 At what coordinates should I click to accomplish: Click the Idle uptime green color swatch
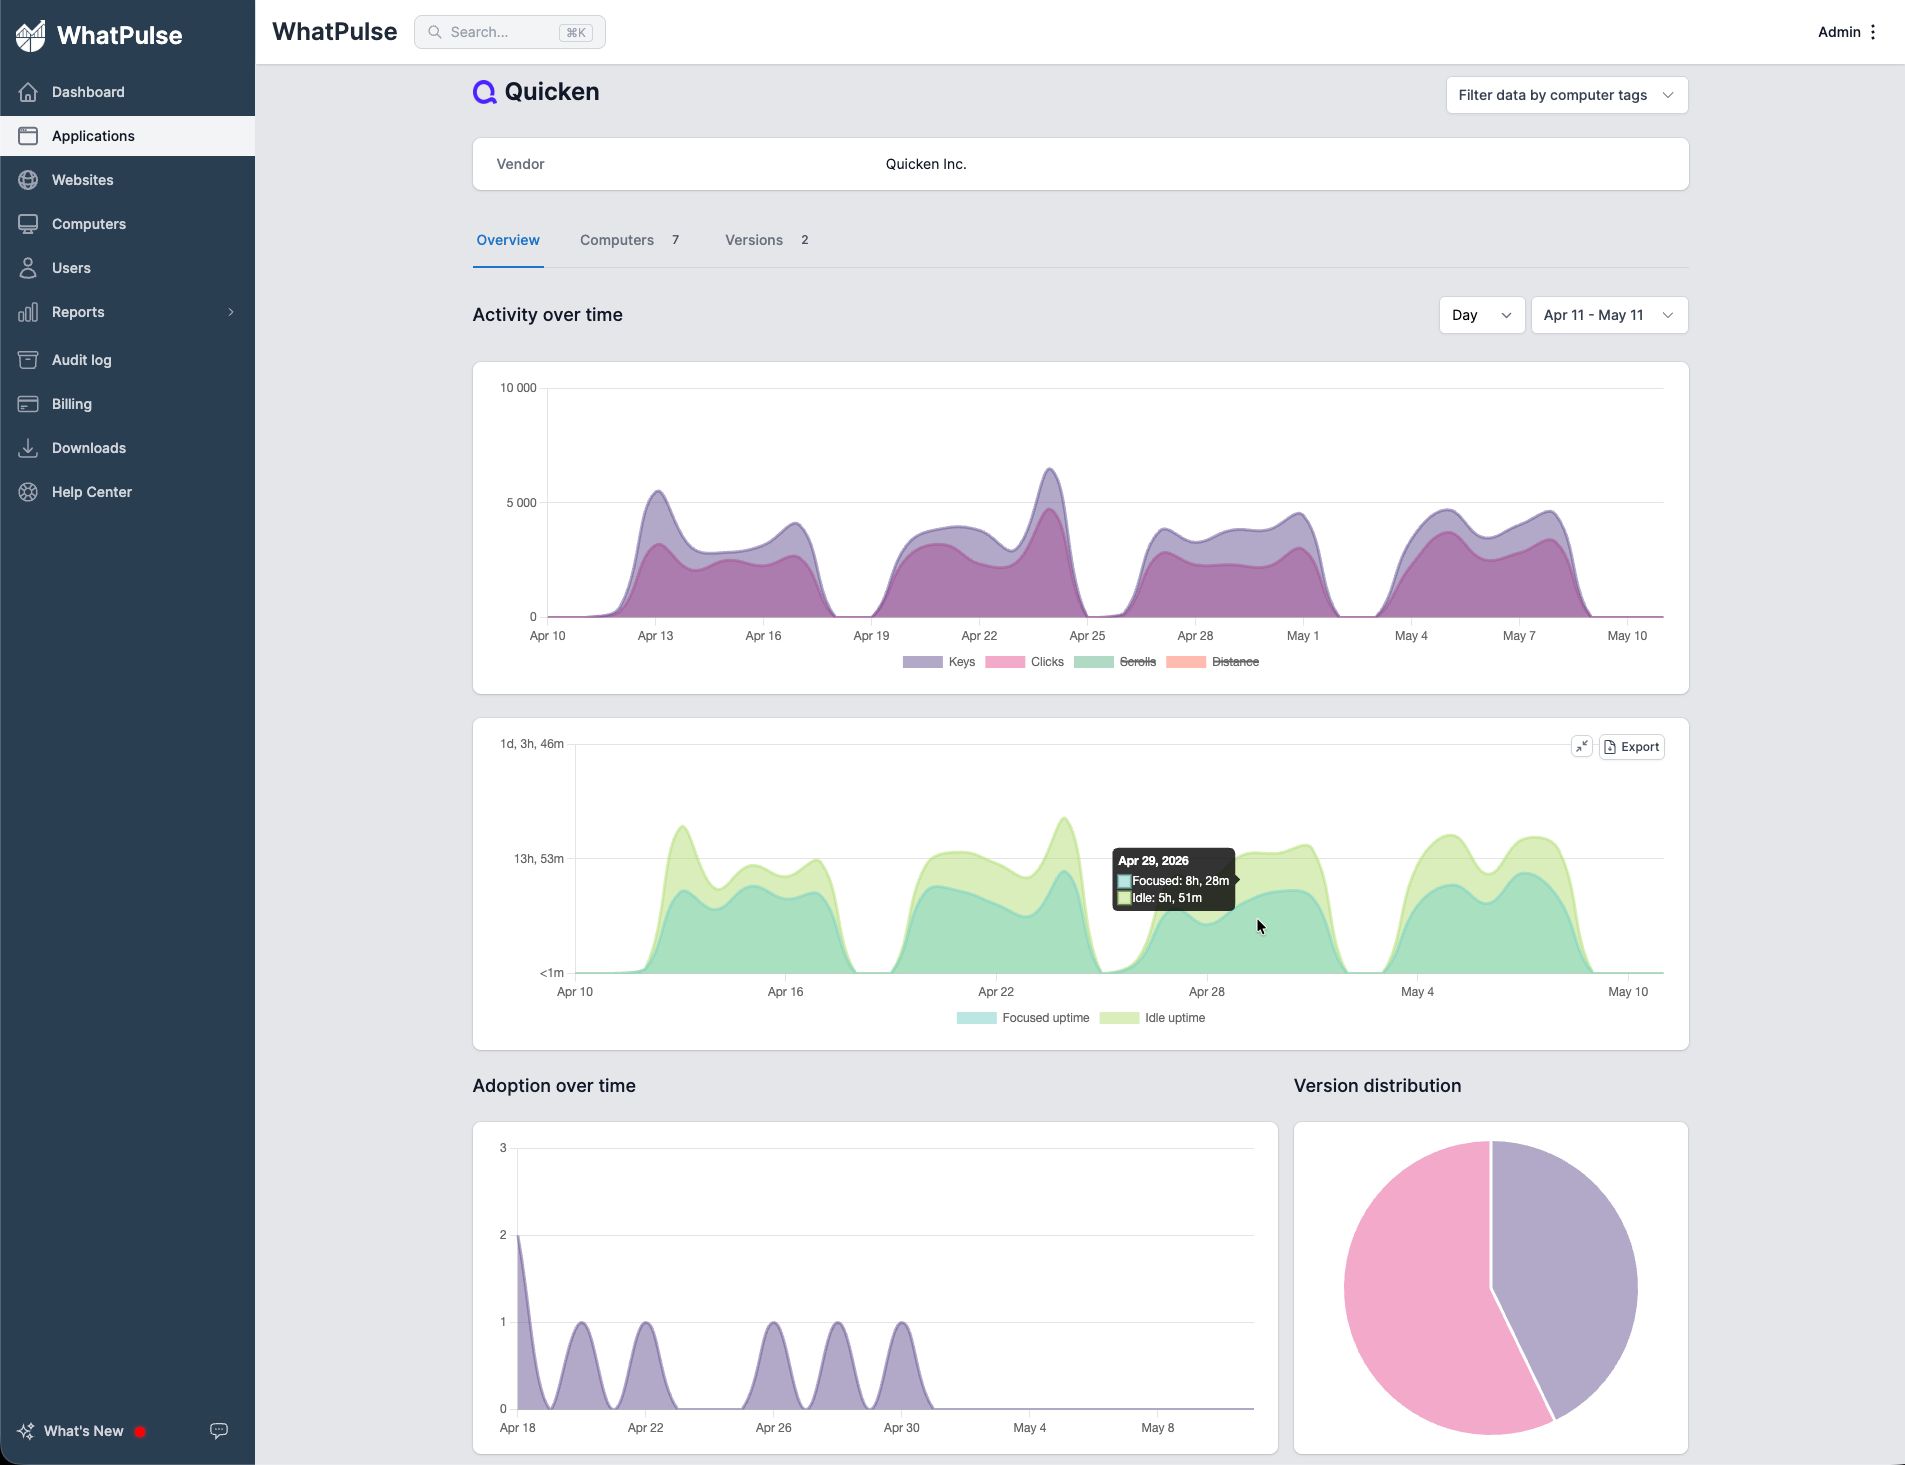(1119, 1018)
